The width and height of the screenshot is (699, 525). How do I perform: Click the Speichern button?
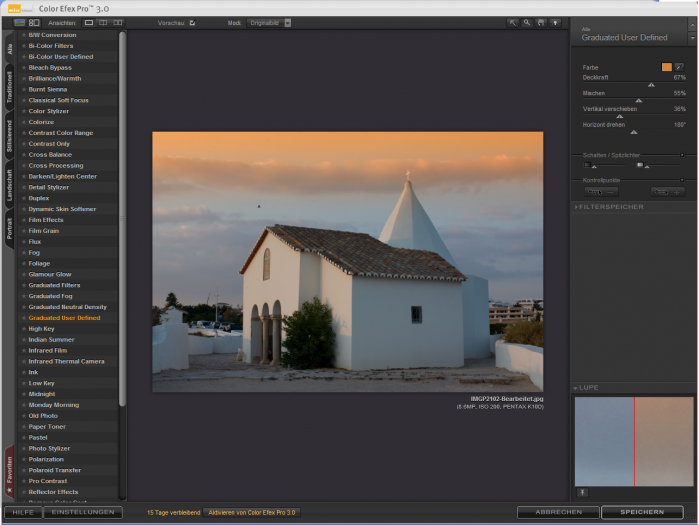[641, 512]
